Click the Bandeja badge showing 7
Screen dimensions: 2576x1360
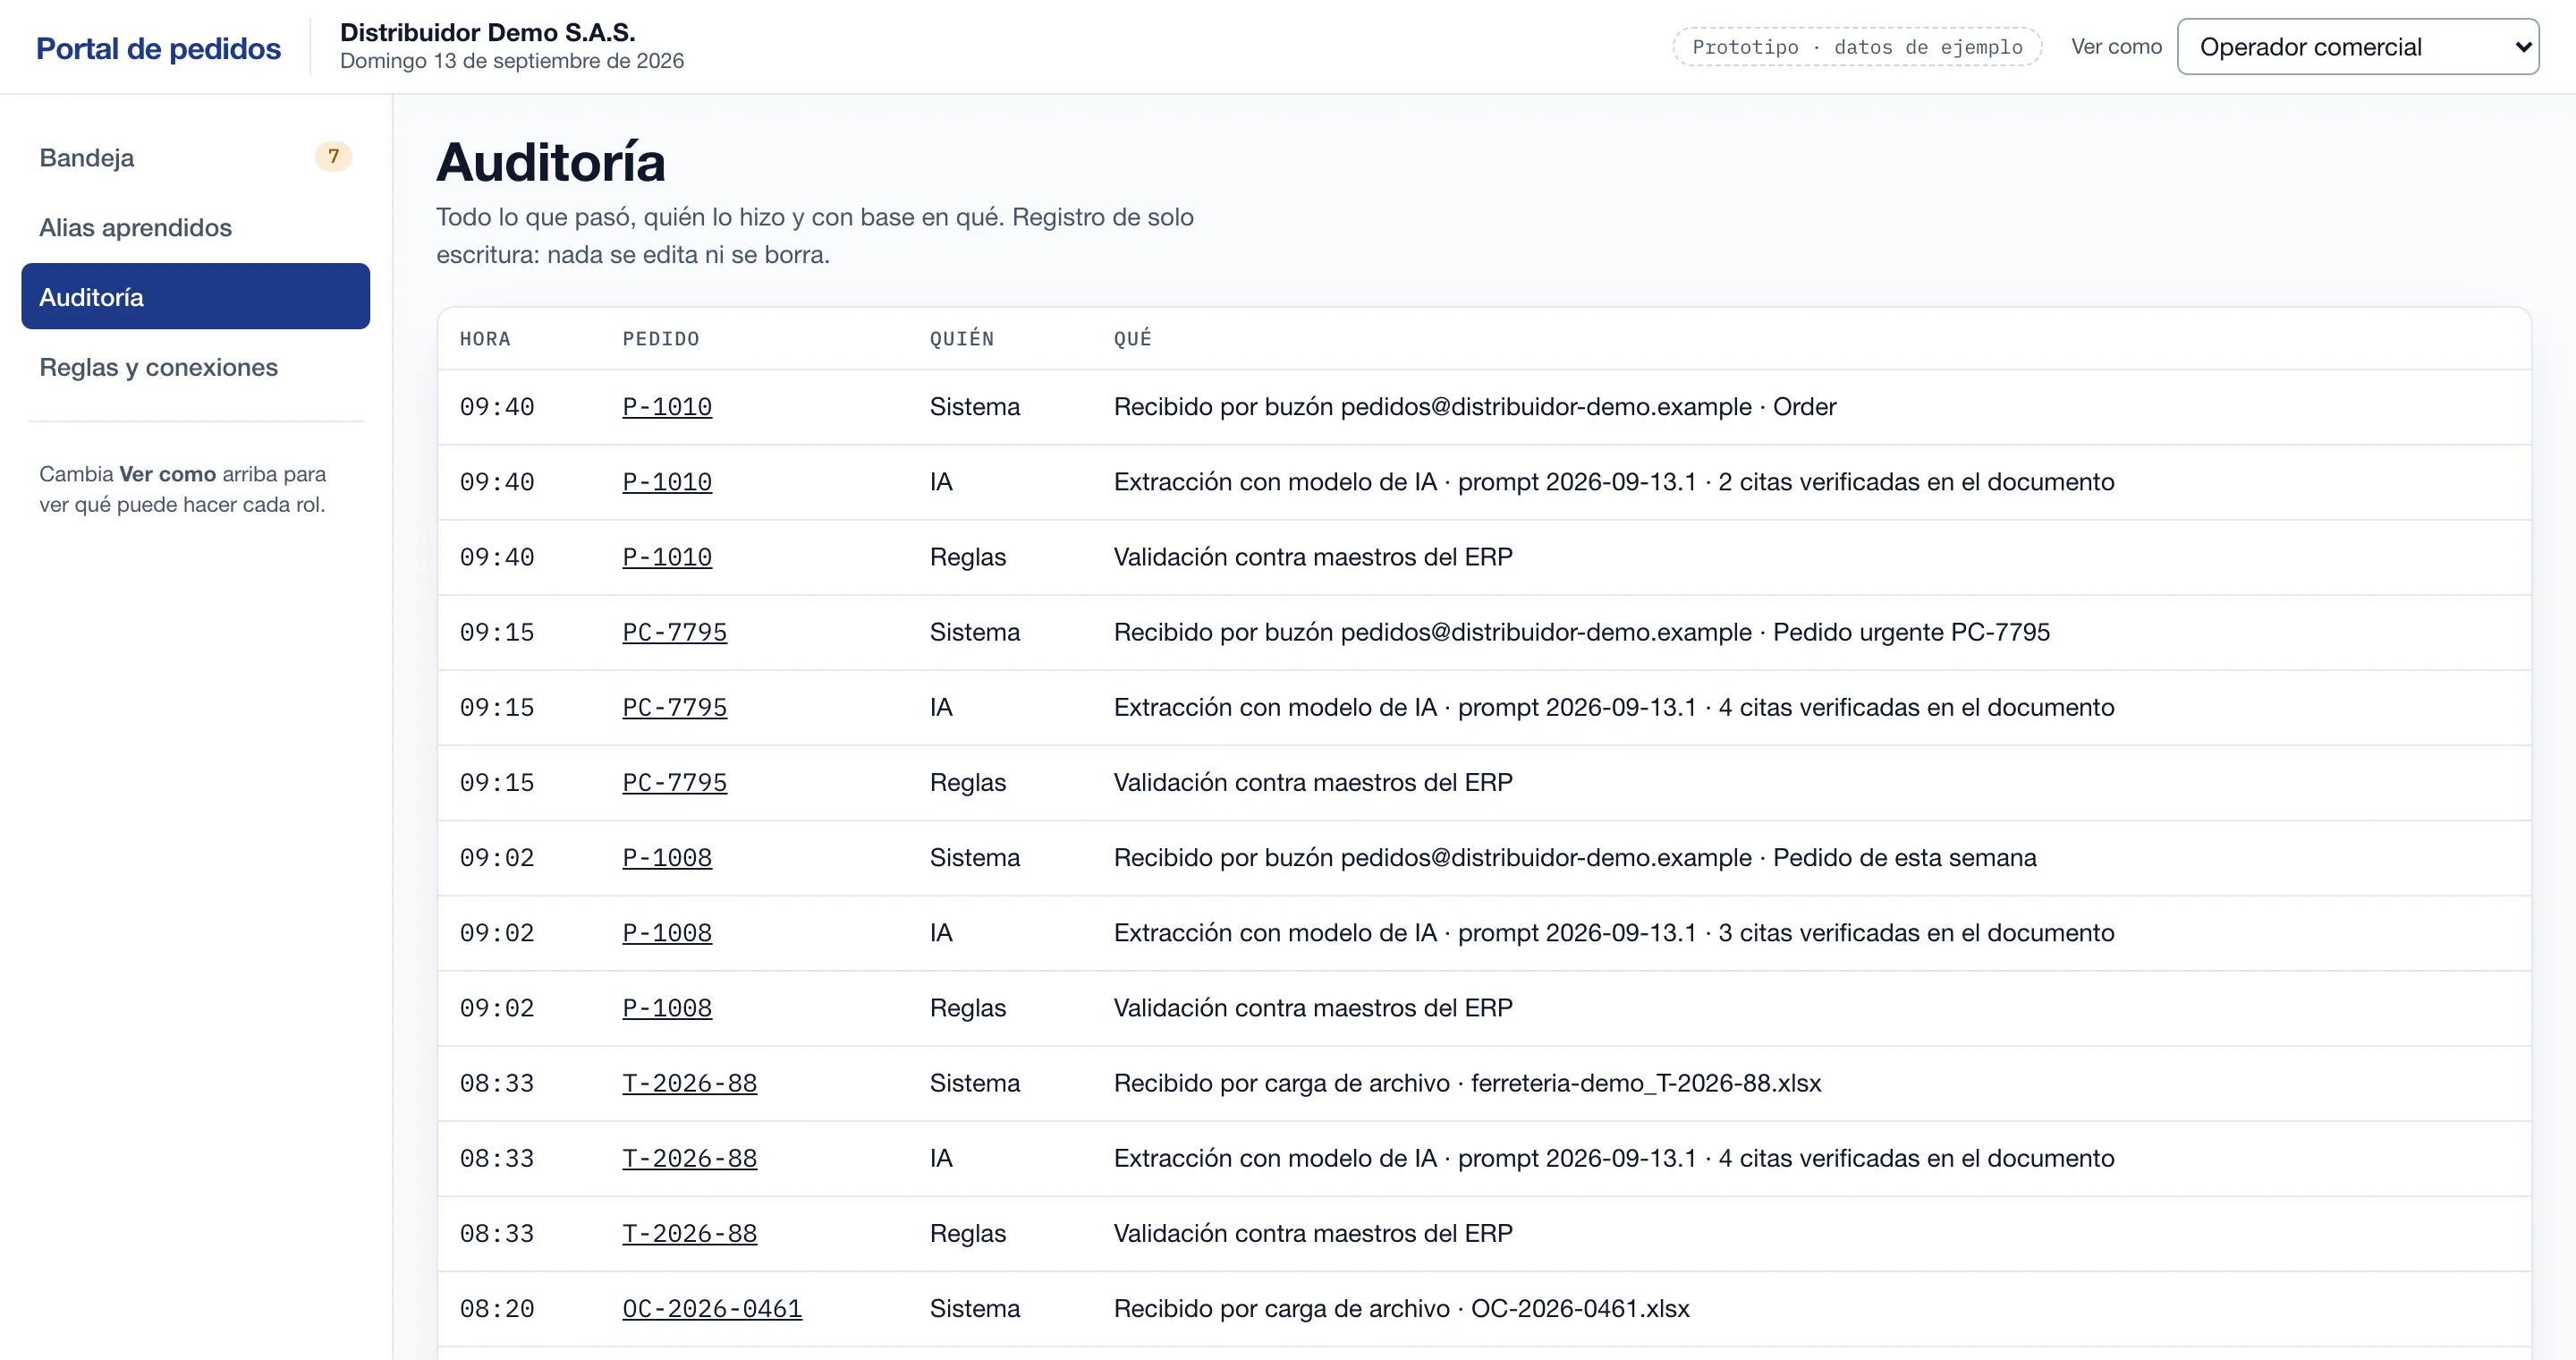pos(333,156)
